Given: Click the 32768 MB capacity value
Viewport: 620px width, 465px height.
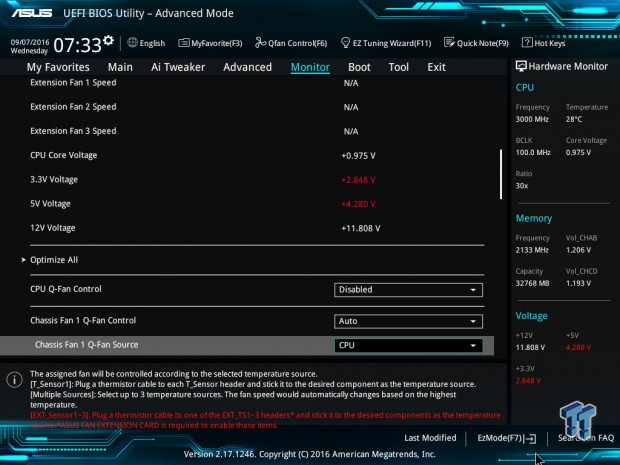Looking at the screenshot, I should click(x=532, y=283).
